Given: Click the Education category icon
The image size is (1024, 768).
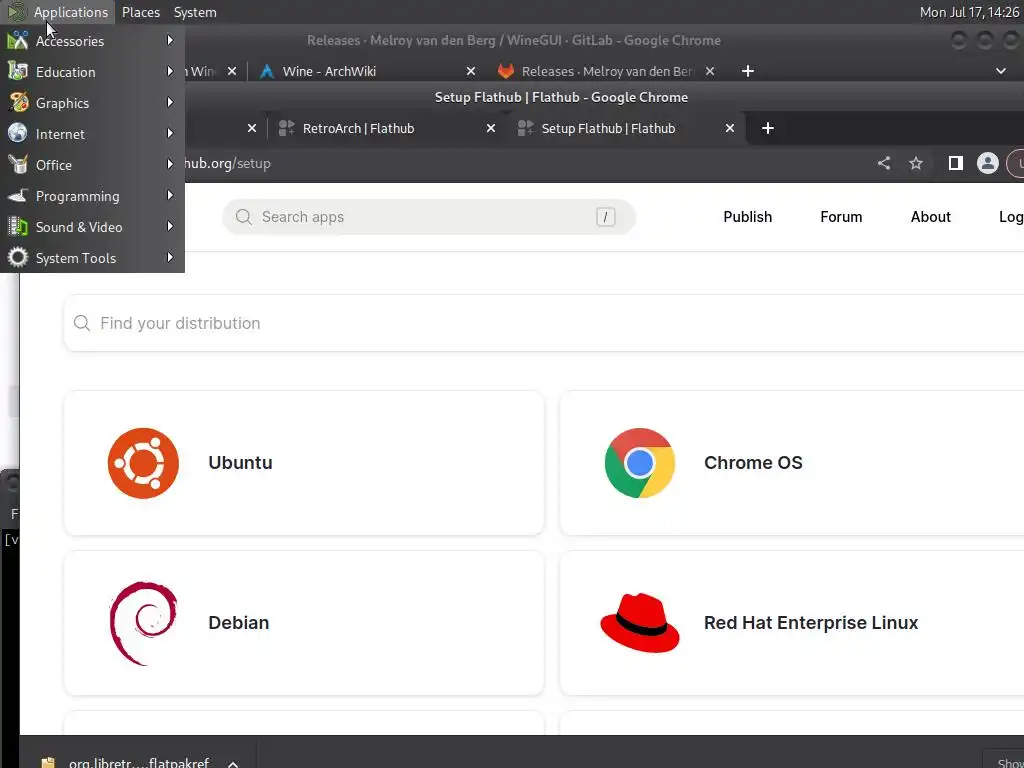Looking at the screenshot, I should tap(18, 71).
